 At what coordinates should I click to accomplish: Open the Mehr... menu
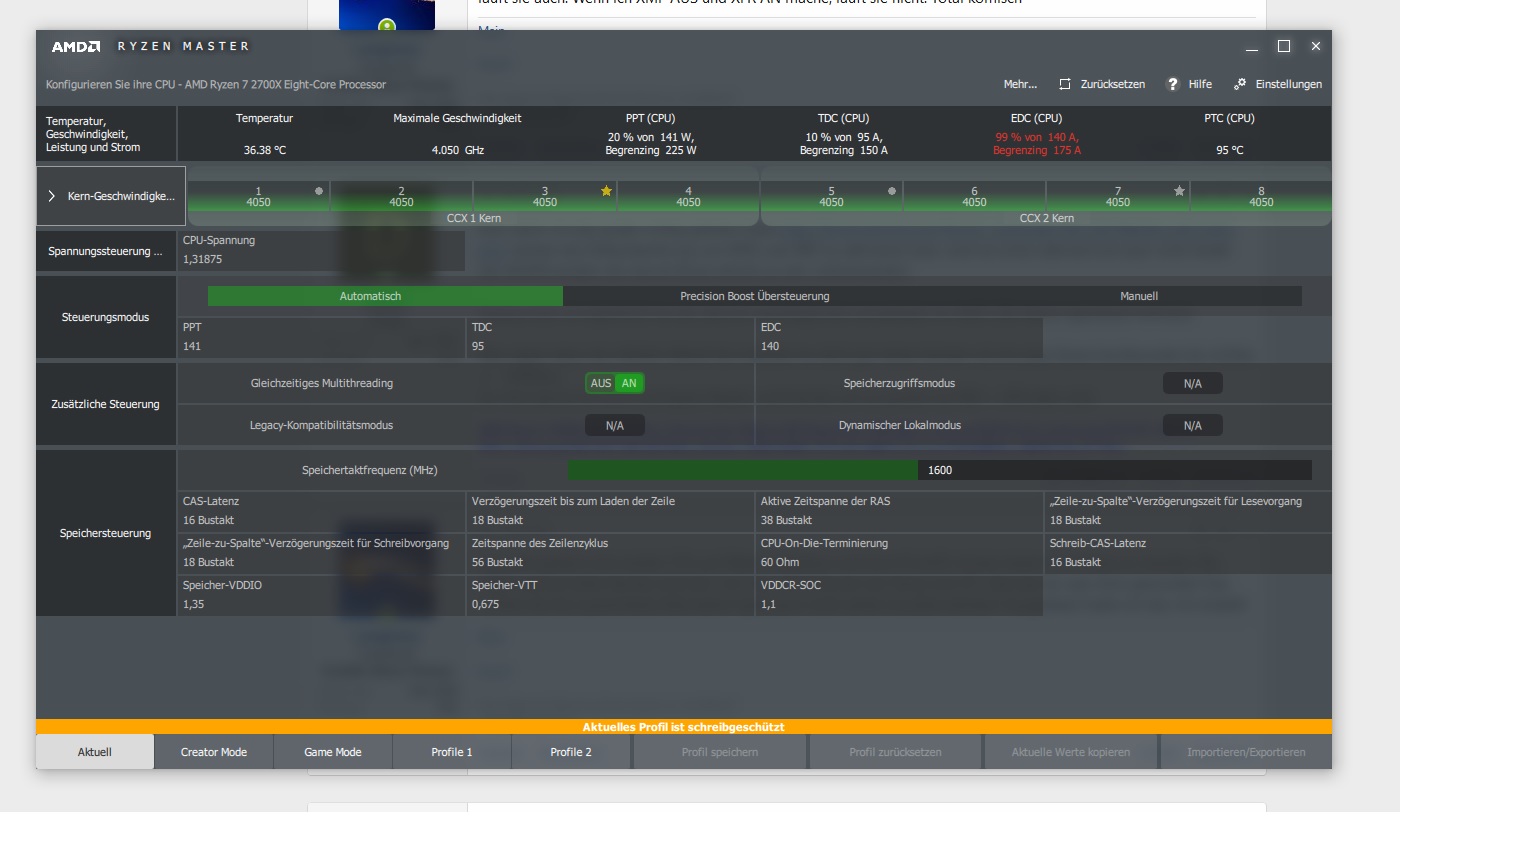1020,84
